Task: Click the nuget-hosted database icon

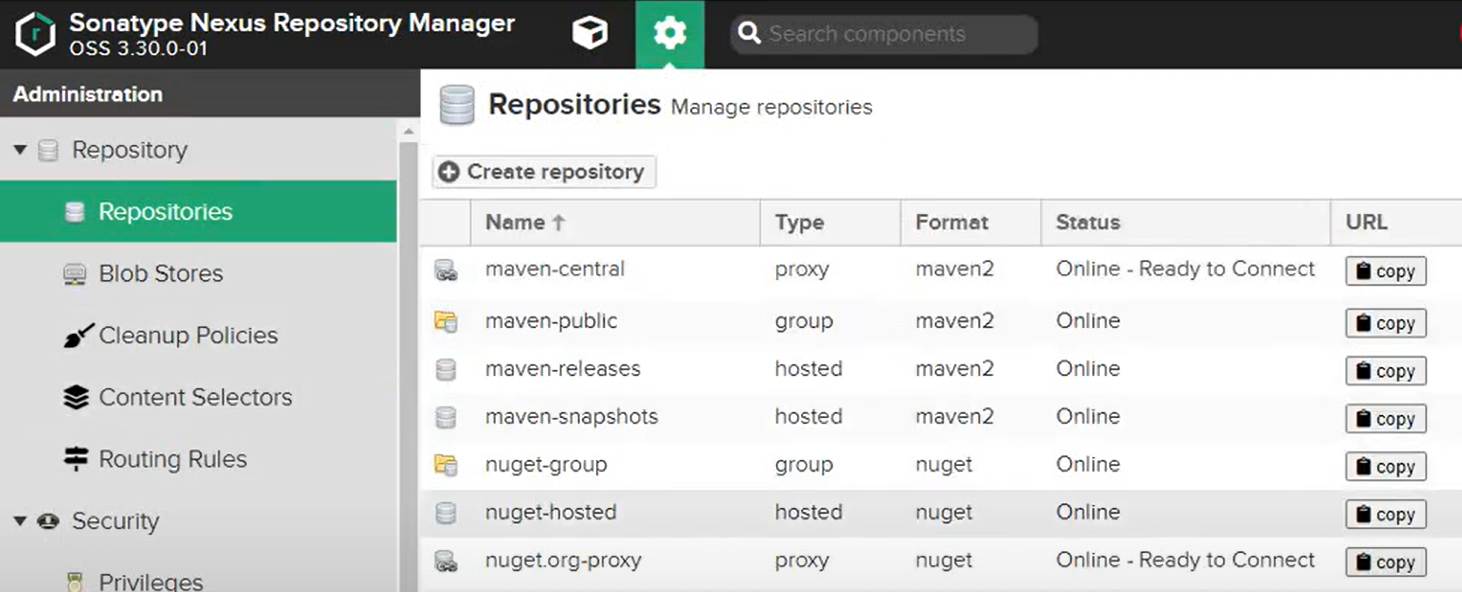Action: click(446, 514)
